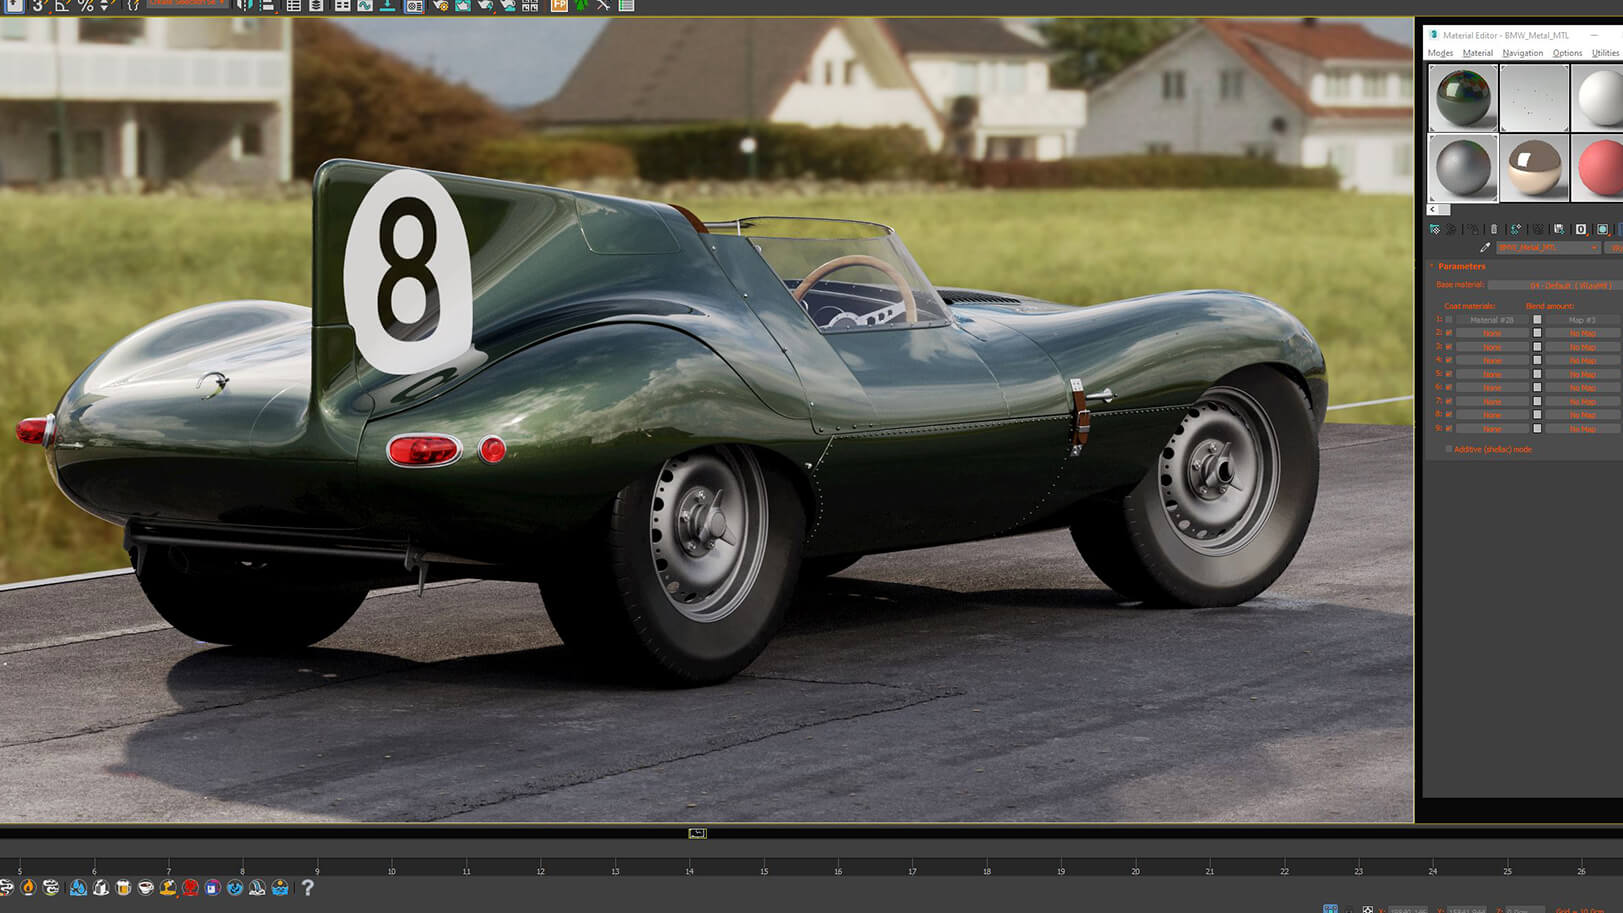Toggle coat 2 blend map checkbox

(x=1537, y=333)
